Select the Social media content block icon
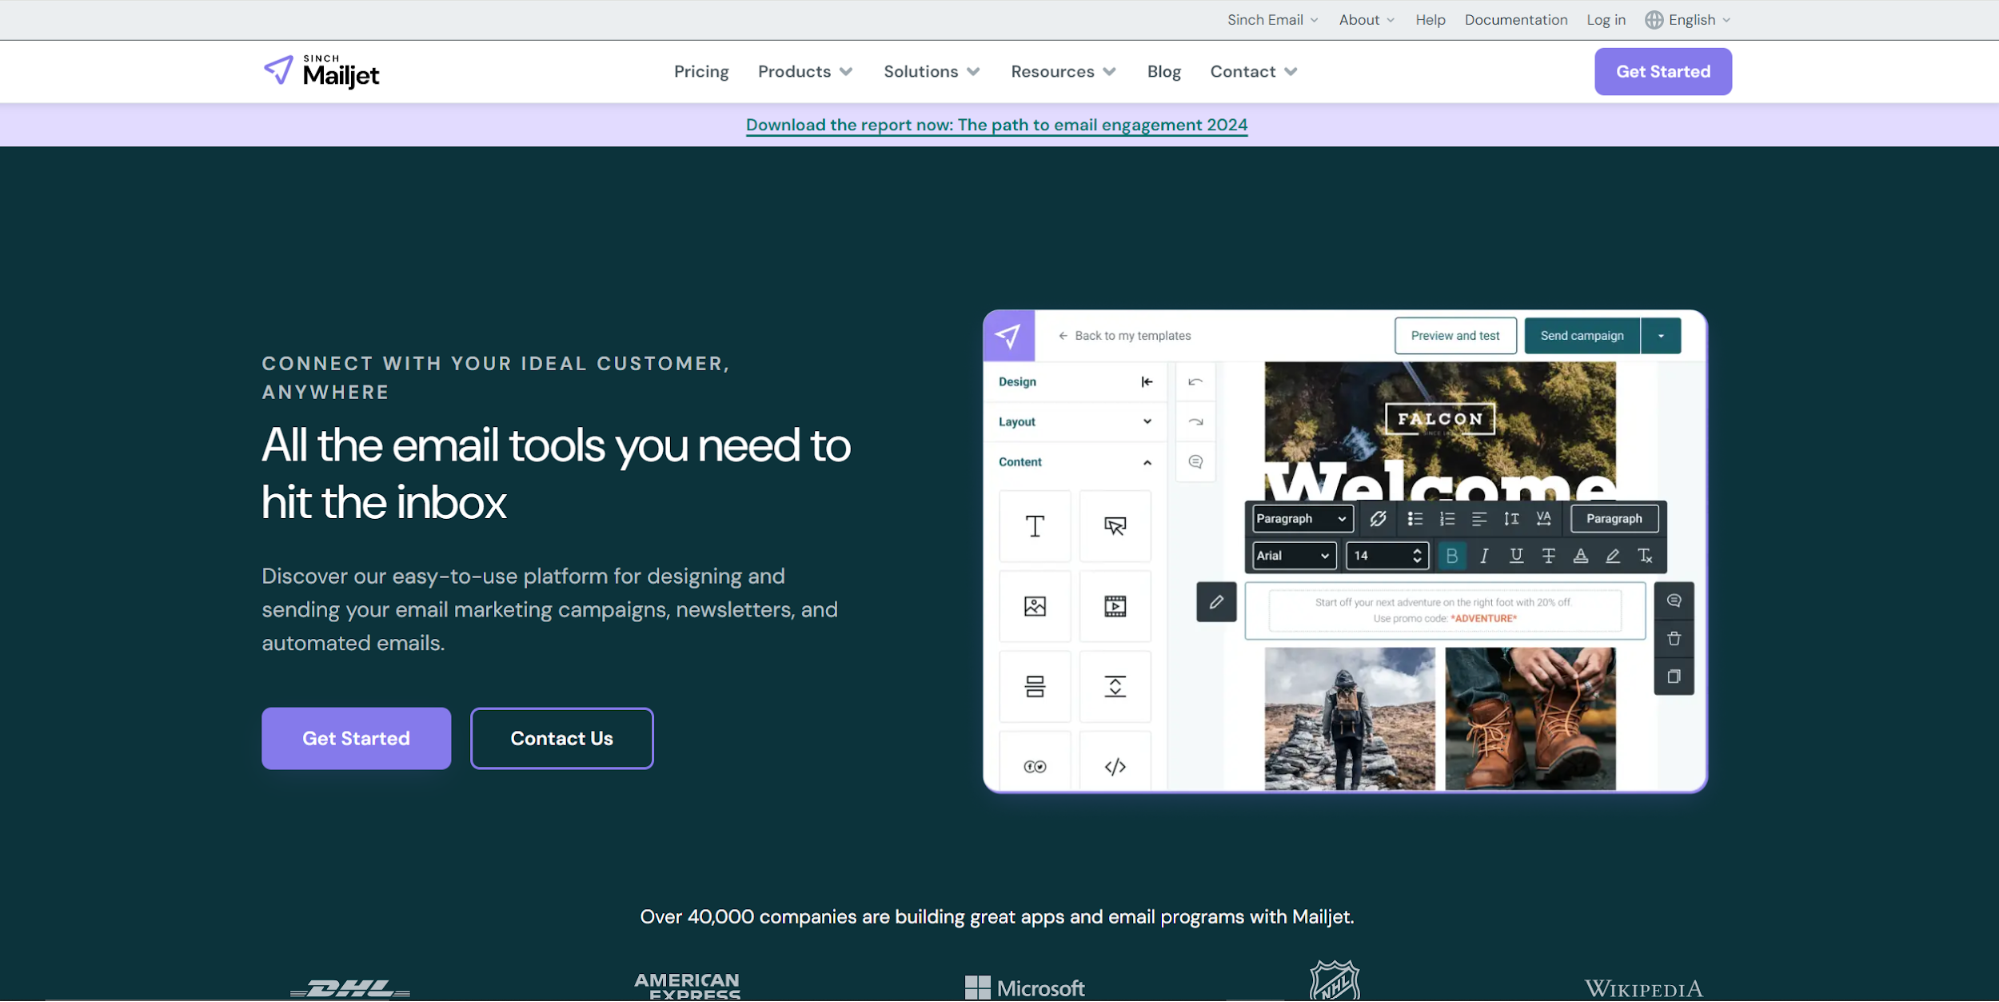 [x=1035, y=766]
